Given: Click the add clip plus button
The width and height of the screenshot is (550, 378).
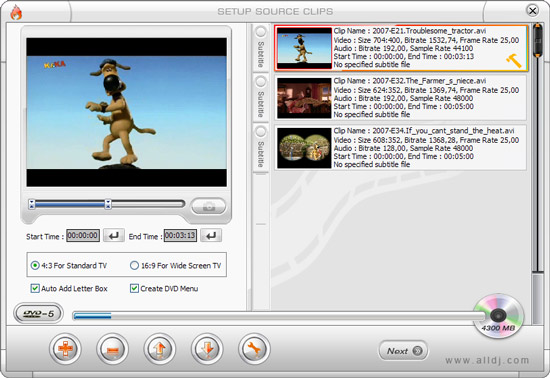Looking at the screenshot, I should click(x=65, y=349).
